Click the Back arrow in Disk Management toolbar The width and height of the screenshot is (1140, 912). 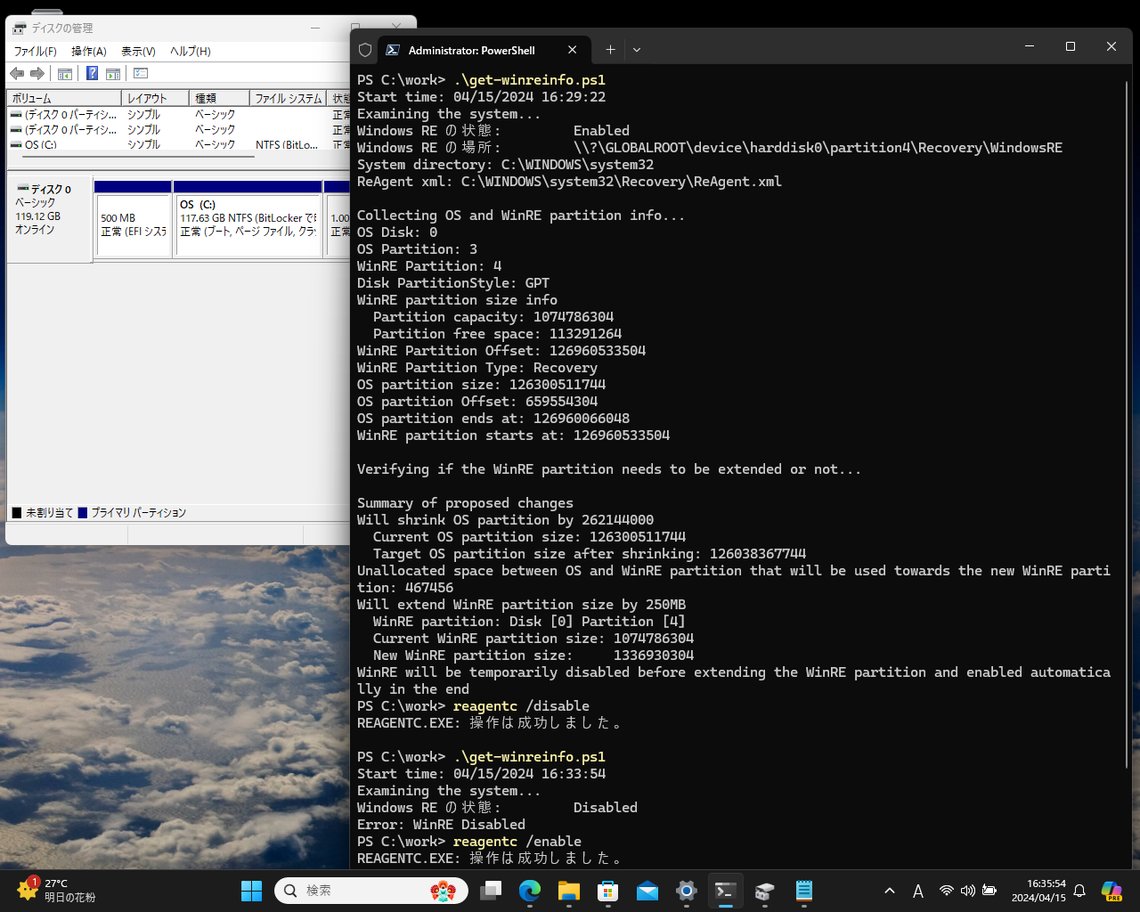pyautogui.click(x=16, y=74)
